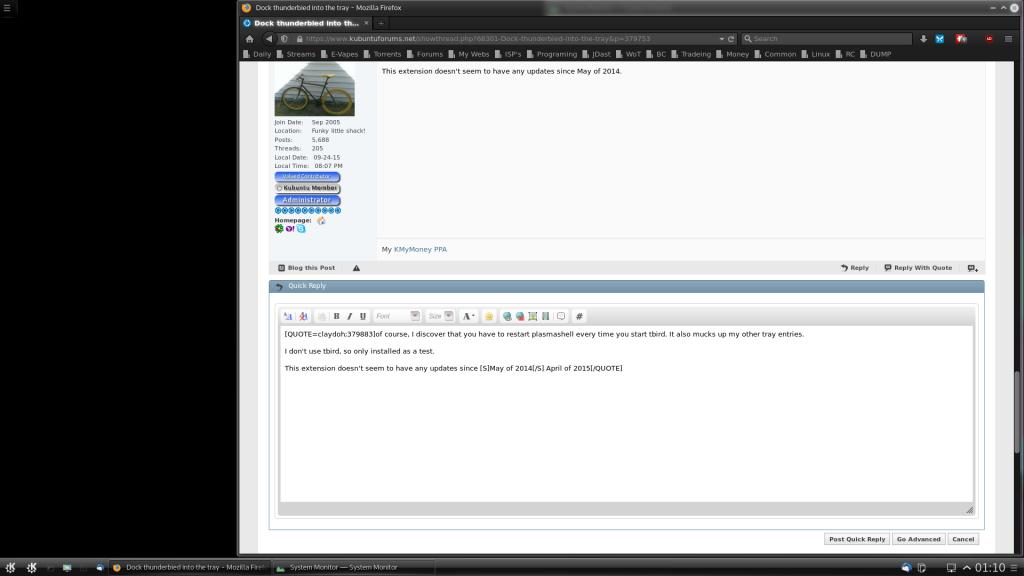This screenshot has width=1024, height=576.
Task: Click Blog this Post
Action: [306, 268]
